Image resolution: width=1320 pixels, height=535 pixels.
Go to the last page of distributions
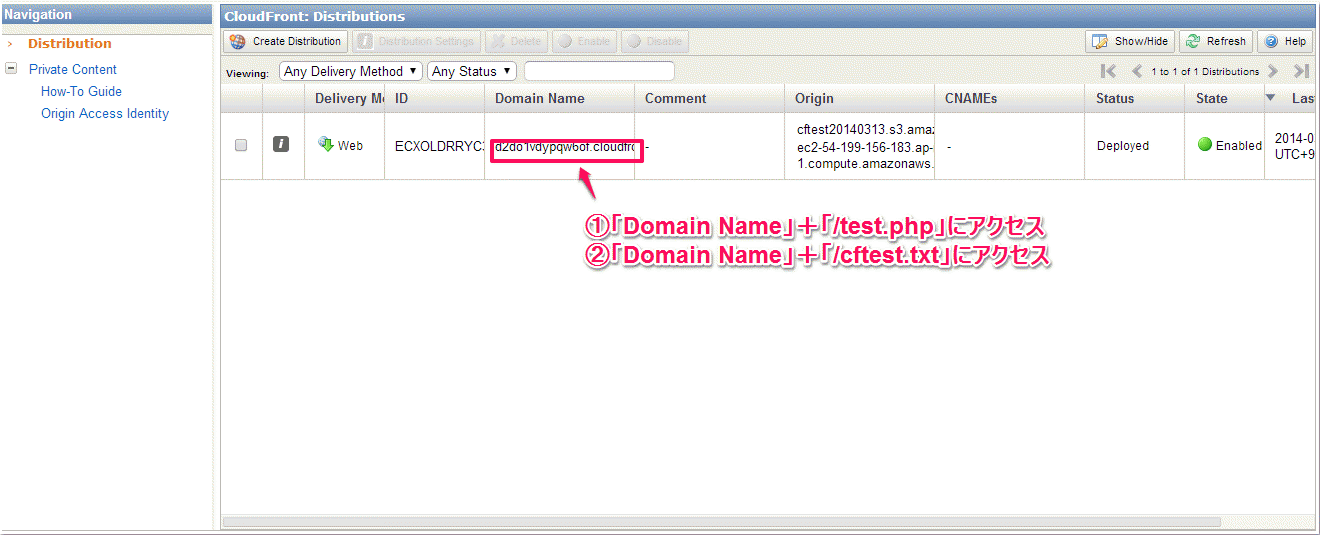(1301, 71)
